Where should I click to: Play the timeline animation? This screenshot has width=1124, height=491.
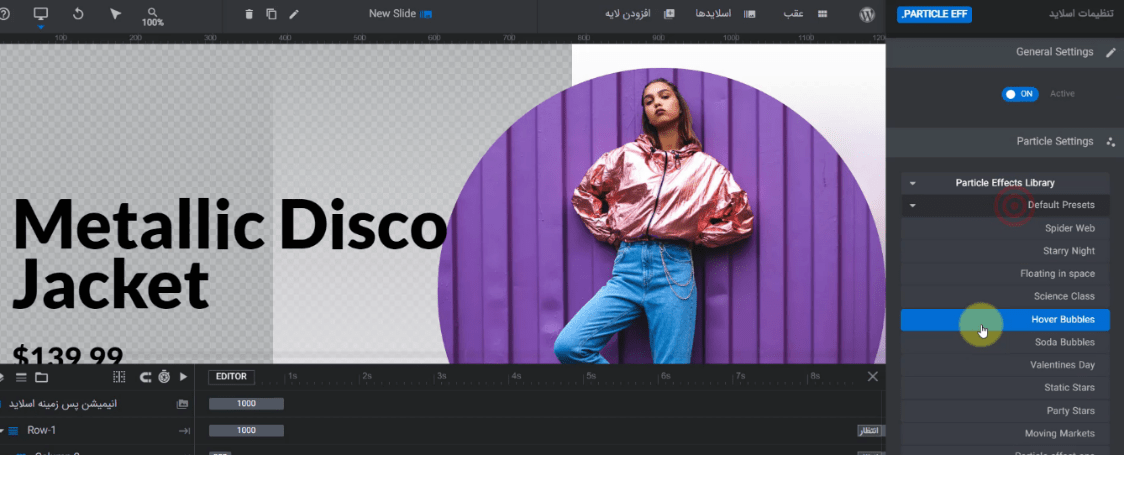point(183,377)
